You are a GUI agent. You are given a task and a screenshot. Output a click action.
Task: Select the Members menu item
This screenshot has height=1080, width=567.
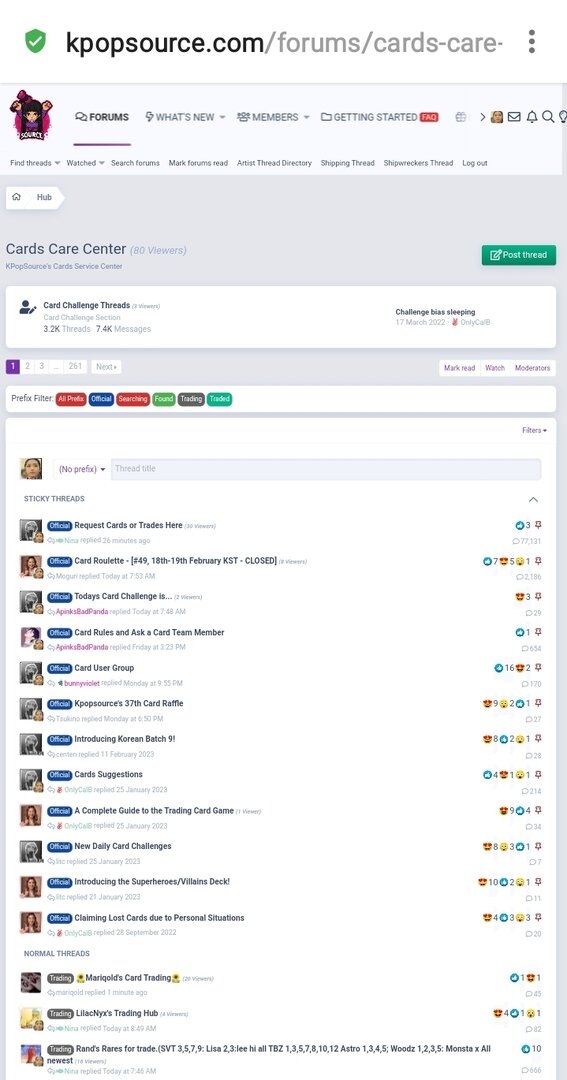(273, 117)
